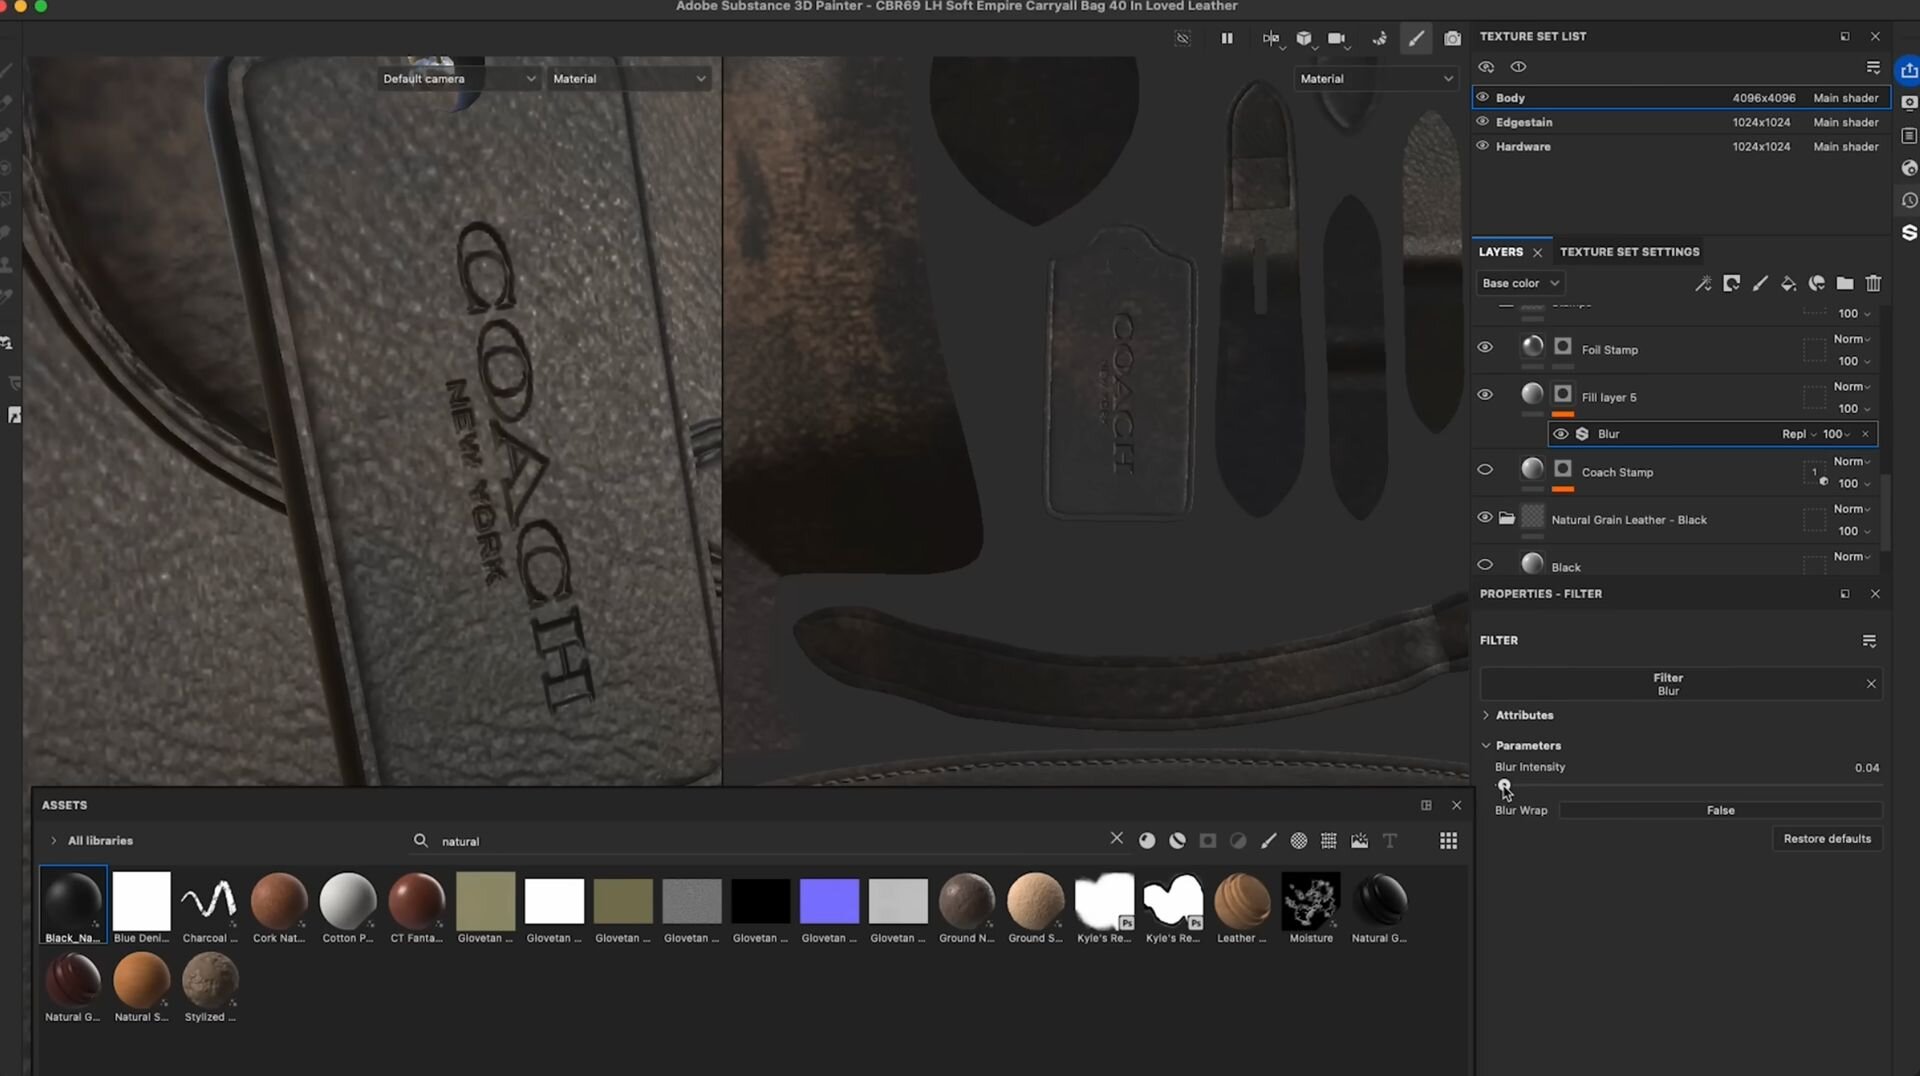Screen dimensions: 1920x1076
Task: Click the export share icon in right dock
Action: [1909, 70]
